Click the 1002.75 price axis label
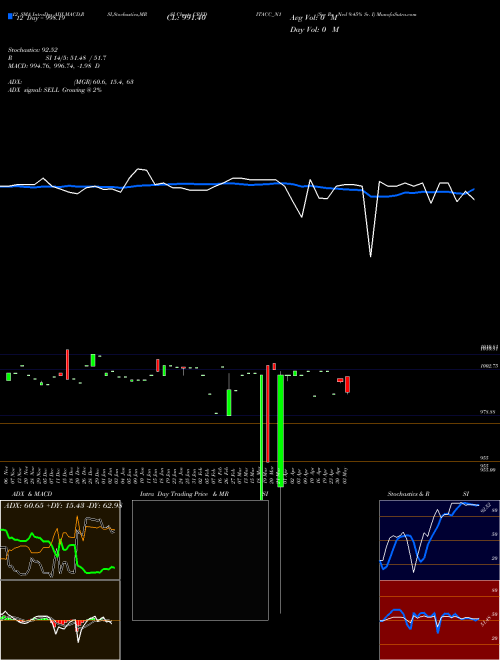The width and height of the screenshot is (500, 660). tap(489, 366)
